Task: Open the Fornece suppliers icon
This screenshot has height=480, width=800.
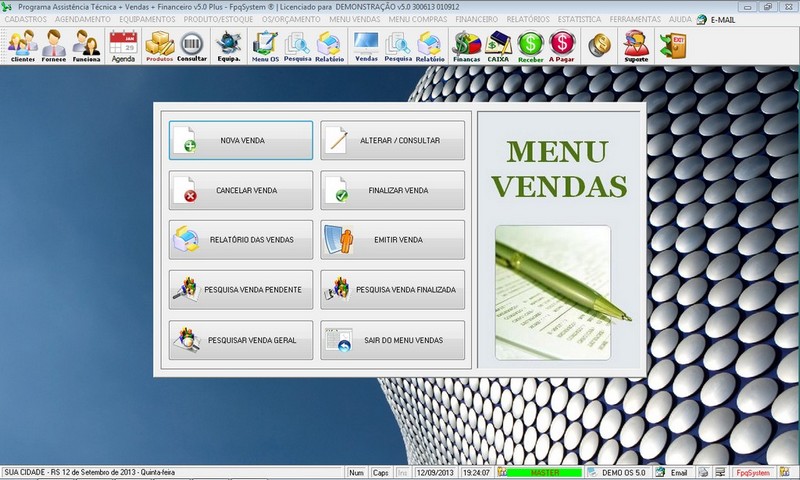Action: pyautogui.click(x=54, y=46)
